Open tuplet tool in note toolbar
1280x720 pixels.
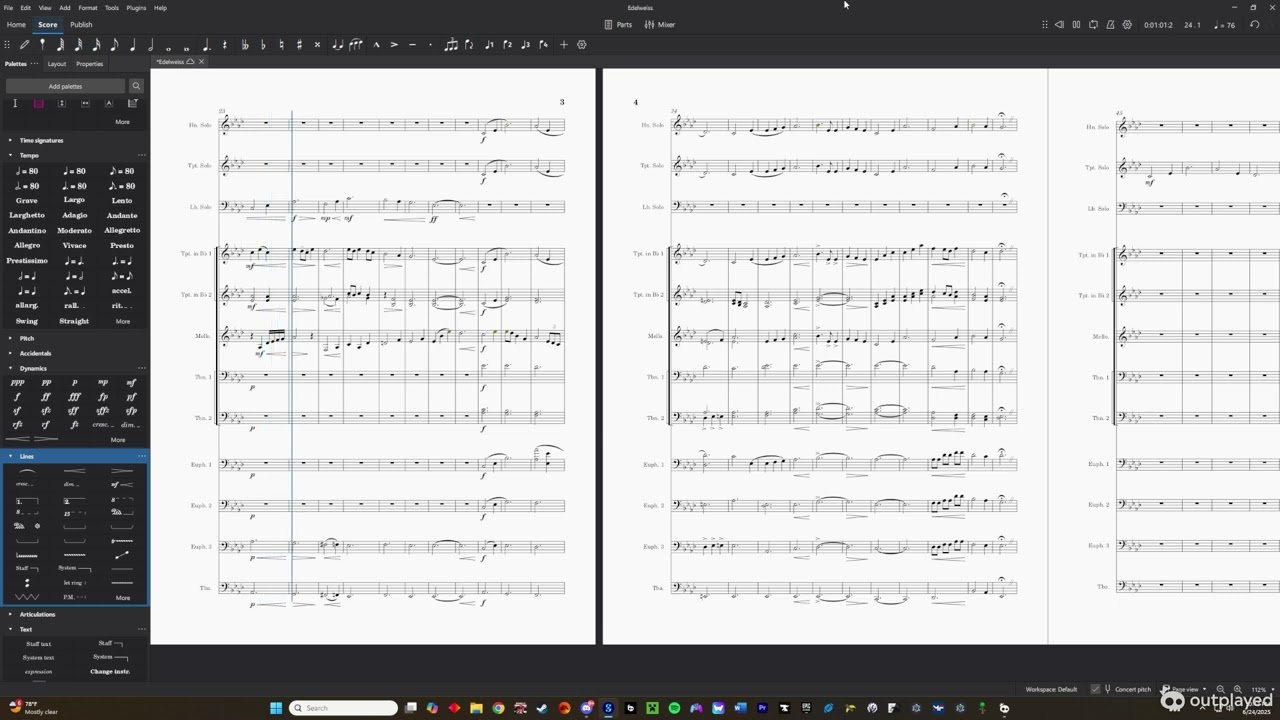pyautogui.click(x=451, y=45)
